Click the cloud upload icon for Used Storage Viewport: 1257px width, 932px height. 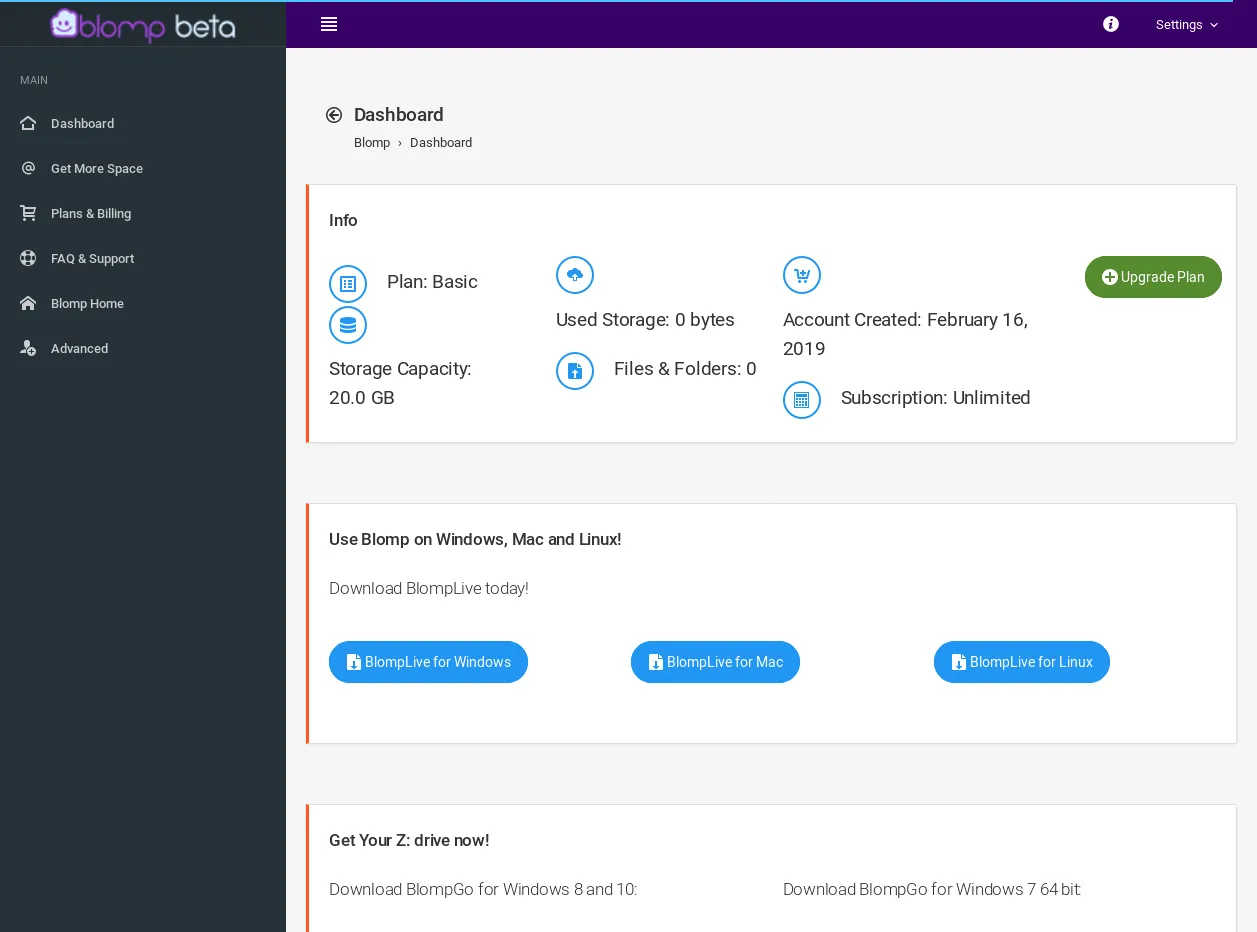575,275
